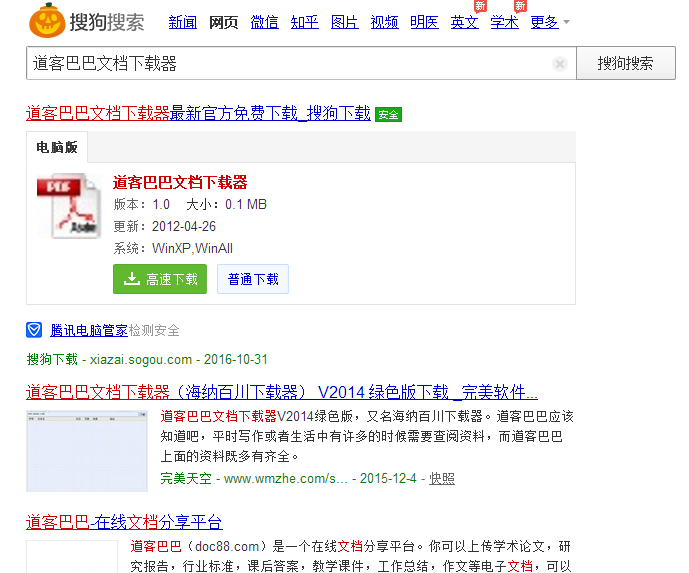Screen dimensions: 689x573
Task: Click the 检测安全 status text
Action: coord(154,330)
